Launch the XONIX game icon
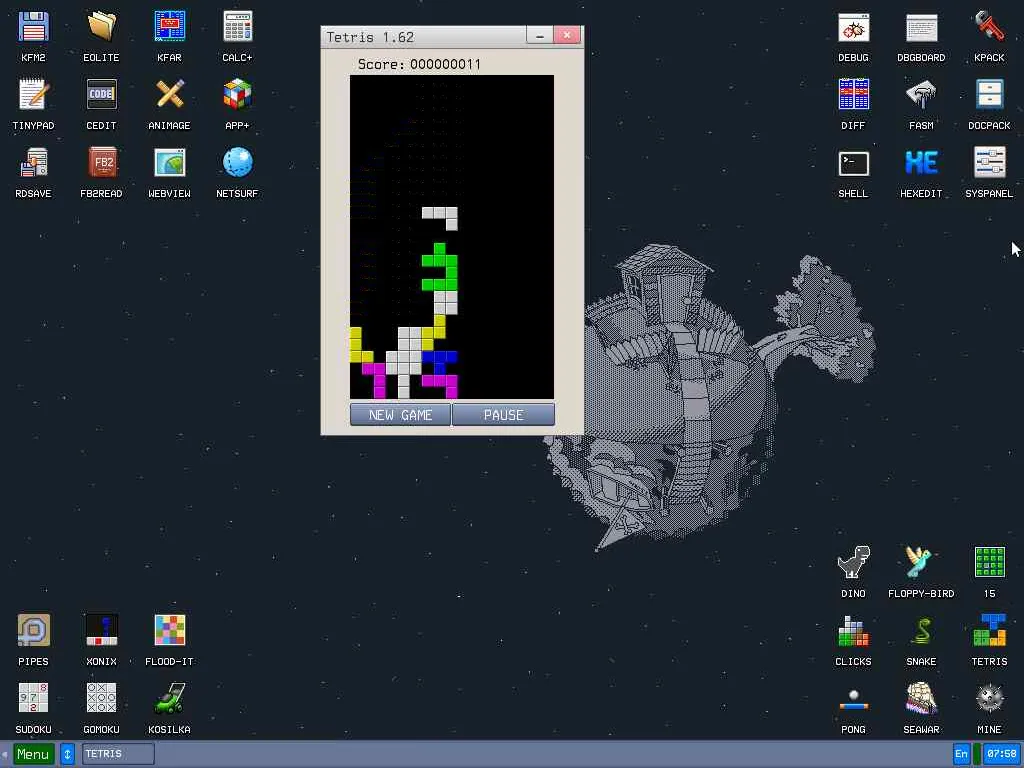The height and width of the screenshot is (768, 1024). (x=101, y=631)
